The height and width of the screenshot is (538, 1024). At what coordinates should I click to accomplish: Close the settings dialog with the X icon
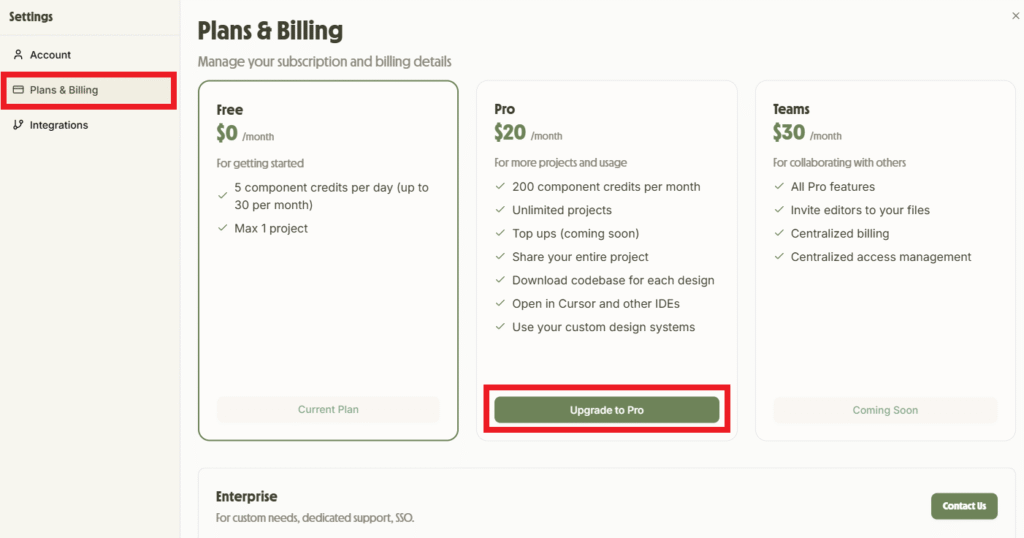[x=1016, y=16]
